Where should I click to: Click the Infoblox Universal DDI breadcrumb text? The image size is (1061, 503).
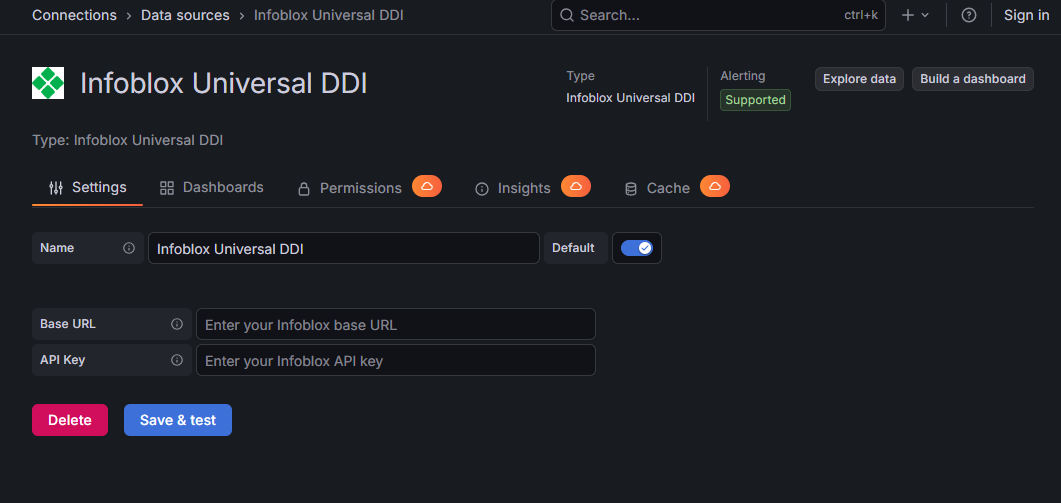(x=329, y=15)
